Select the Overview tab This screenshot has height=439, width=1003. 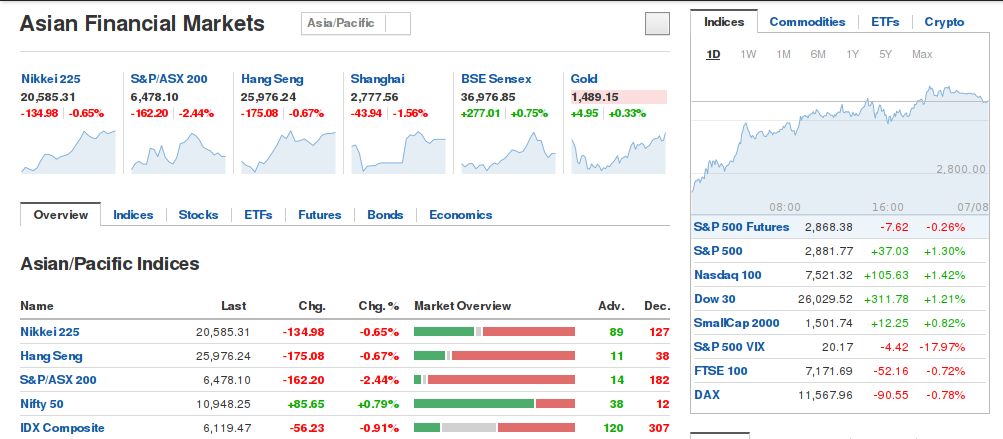pyautogui.click(x=61, y=214)
